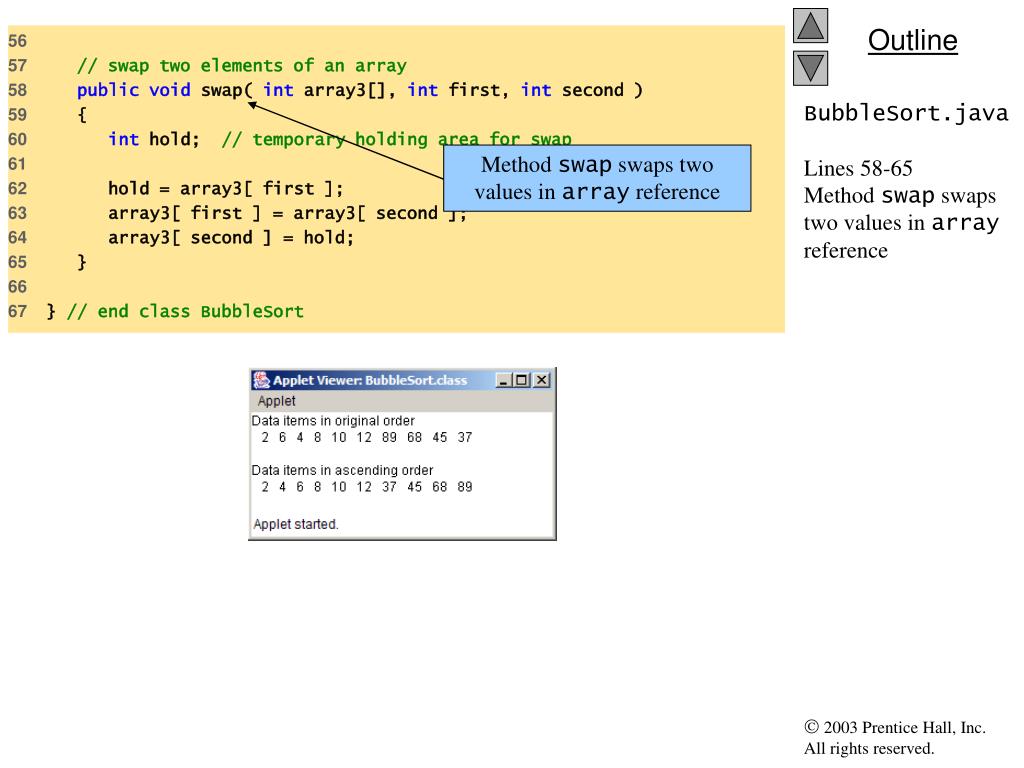Click the up arrow navigation icon

tap(810, 27)
